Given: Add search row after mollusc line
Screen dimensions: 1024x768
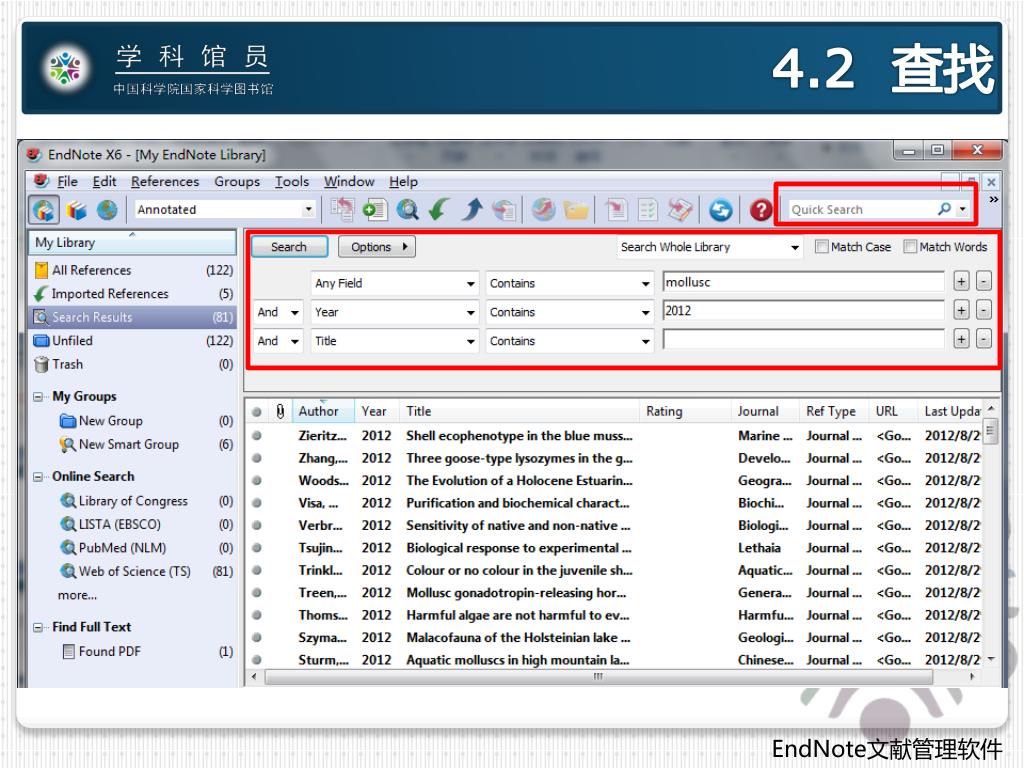Looking at the screenshot, I should pos(961,281).
